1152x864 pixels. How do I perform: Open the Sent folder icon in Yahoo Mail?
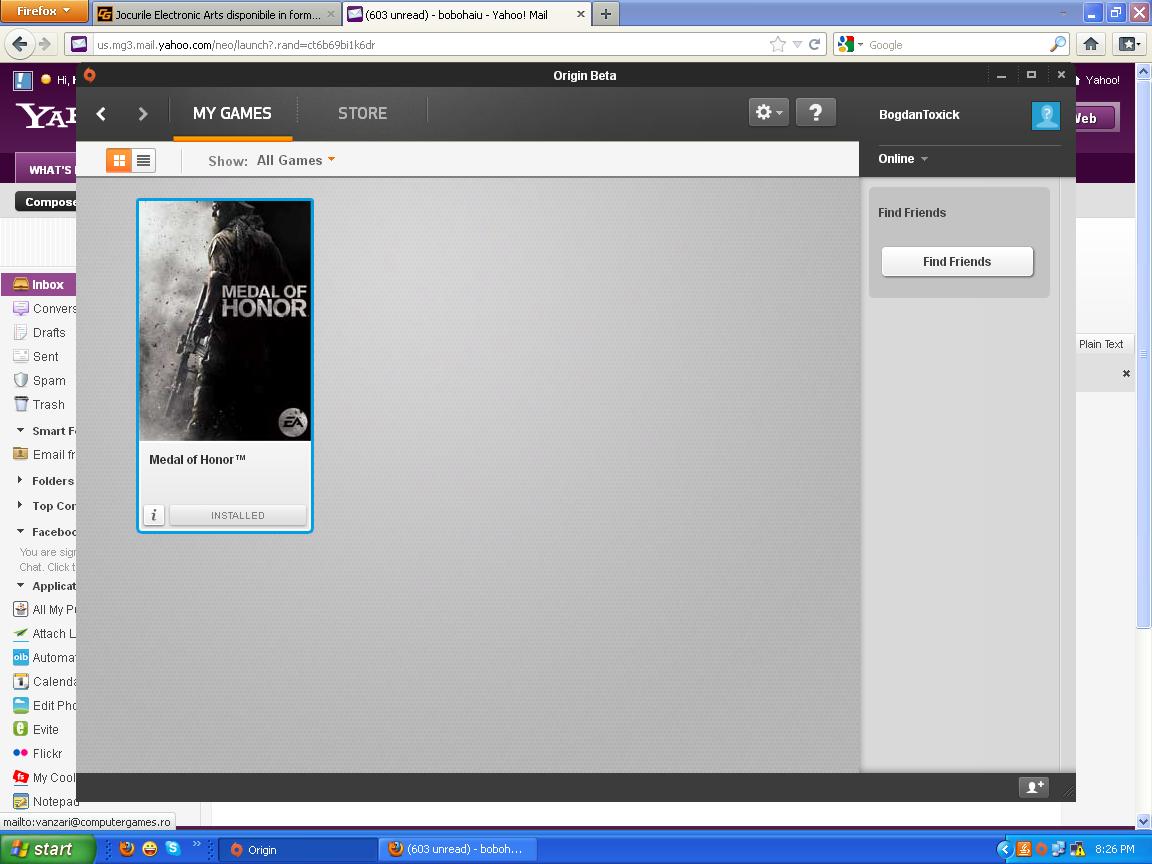click(21, 356)
